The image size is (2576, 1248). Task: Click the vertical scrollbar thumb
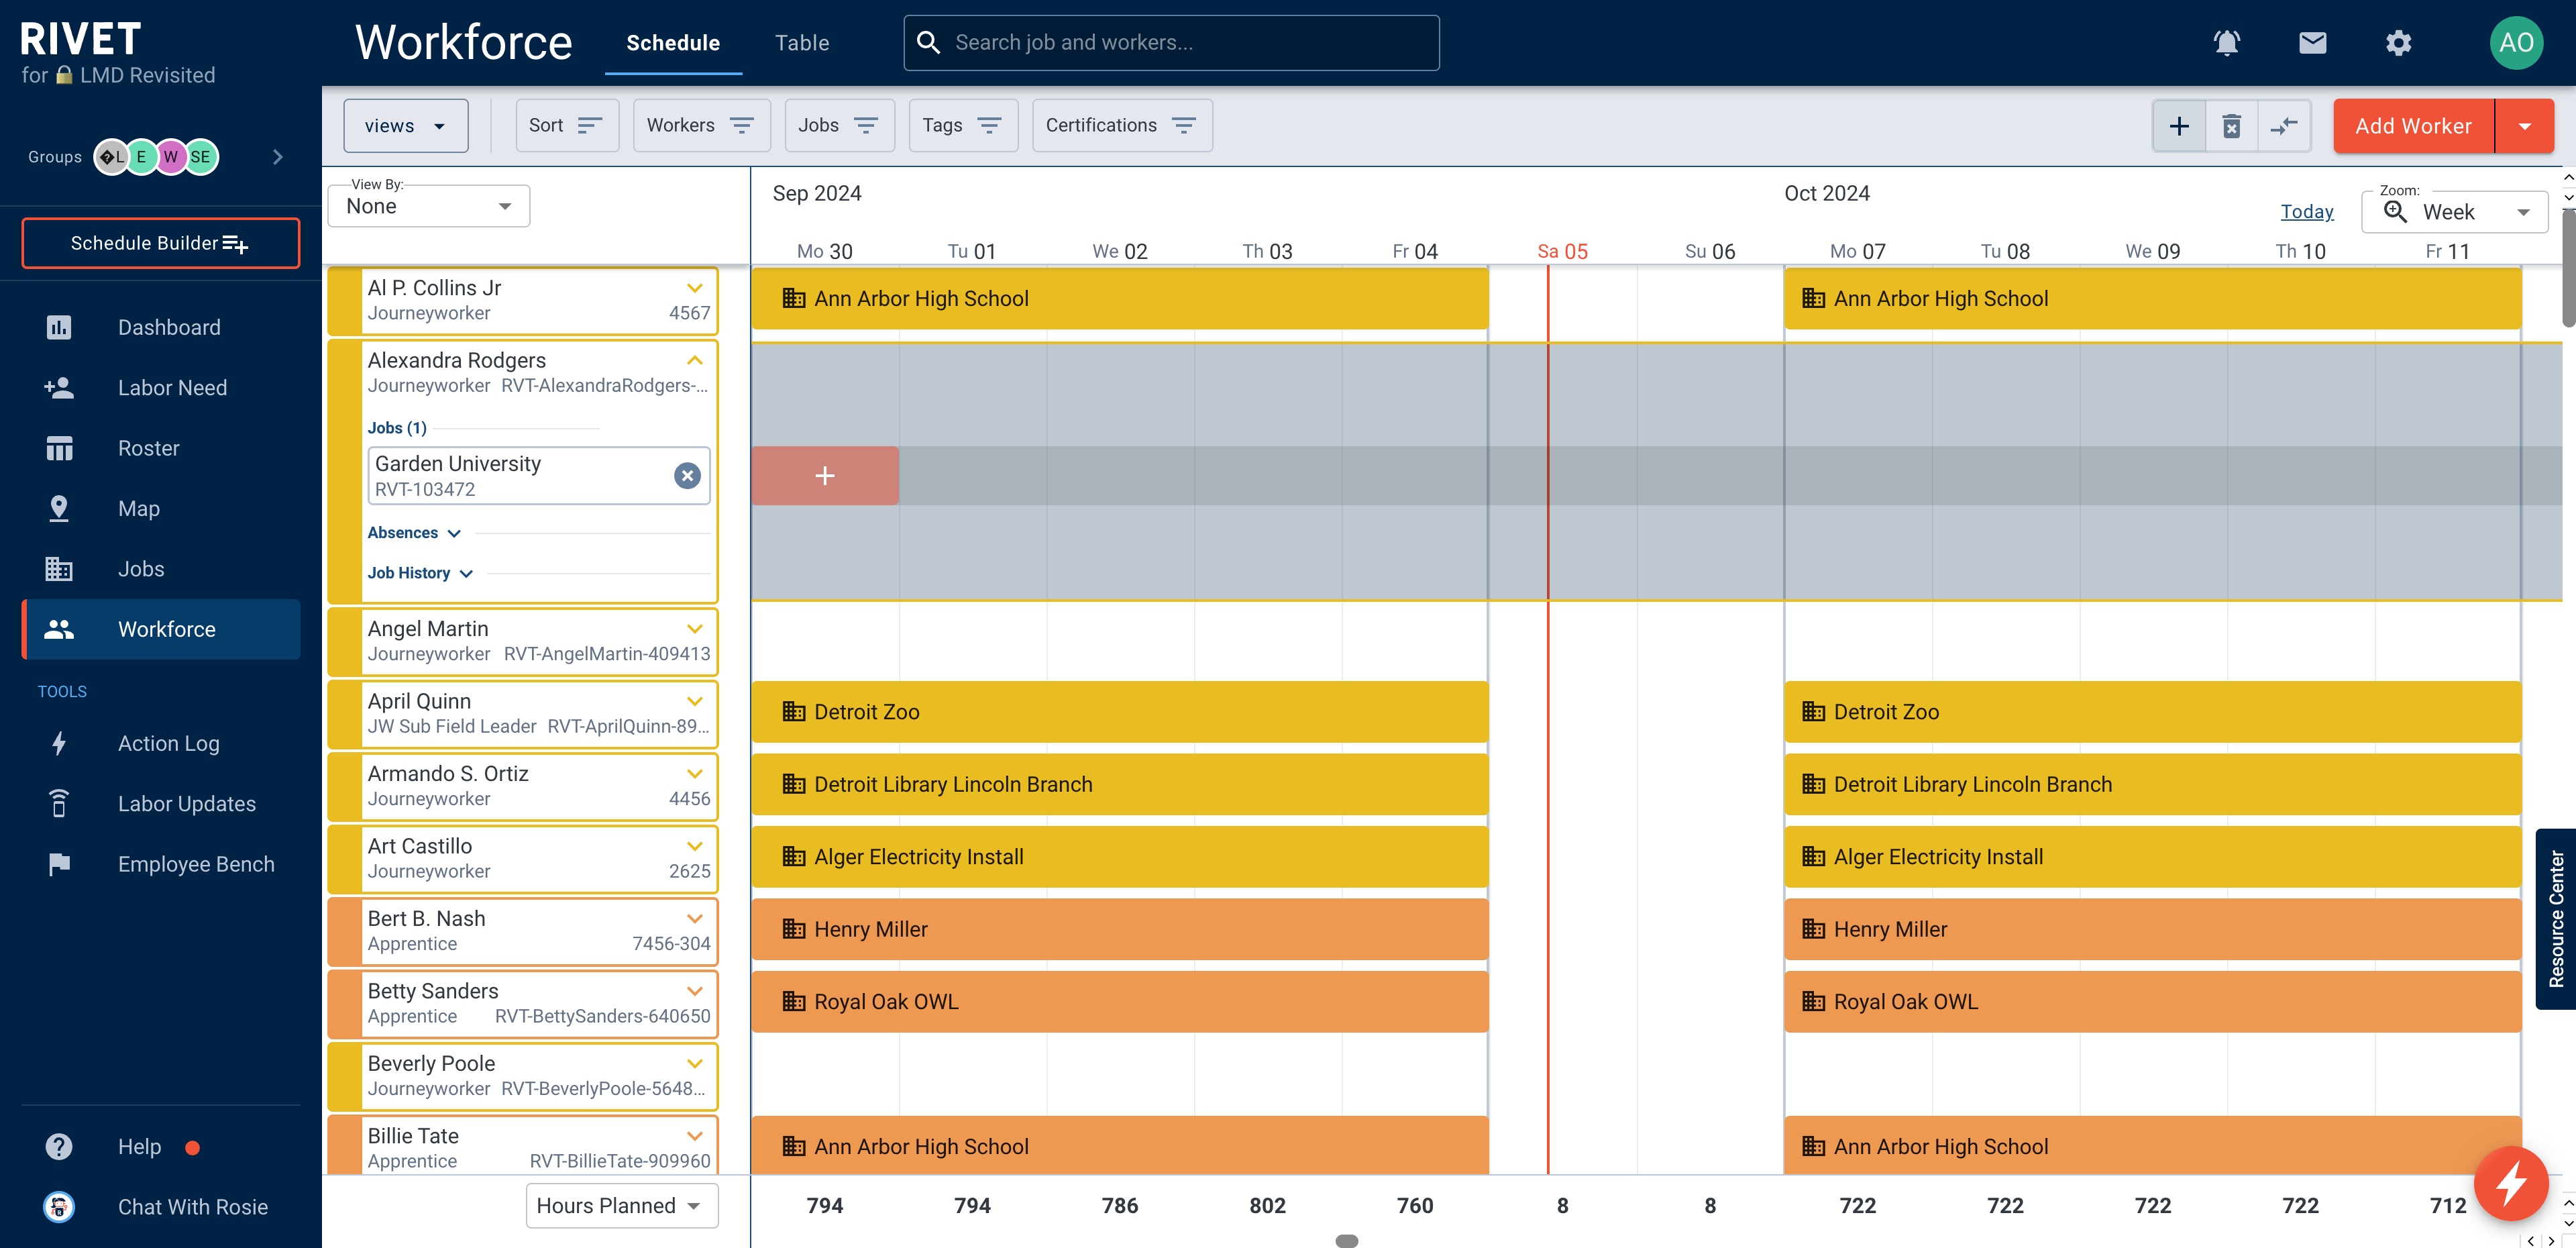click(2568, 268)
